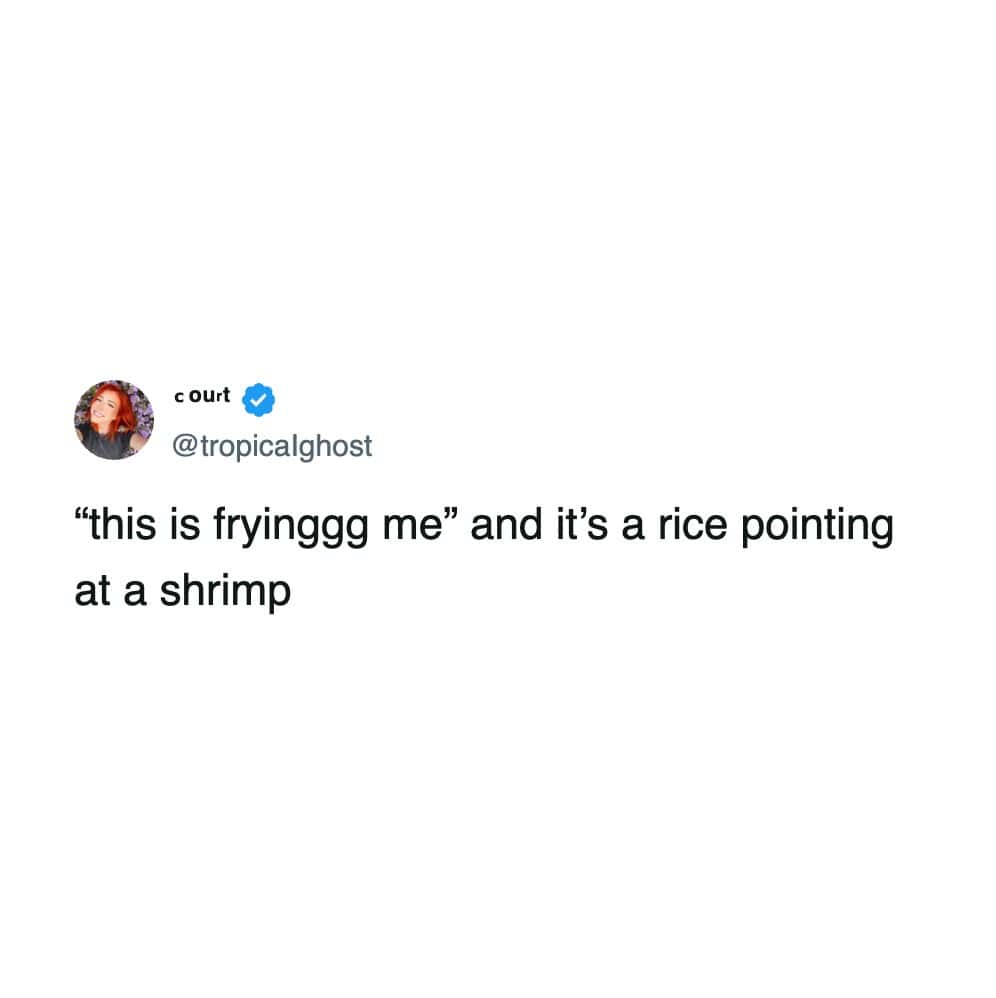Click the word "is" in the tweet
996x998 pixels.
pos(185,525)
